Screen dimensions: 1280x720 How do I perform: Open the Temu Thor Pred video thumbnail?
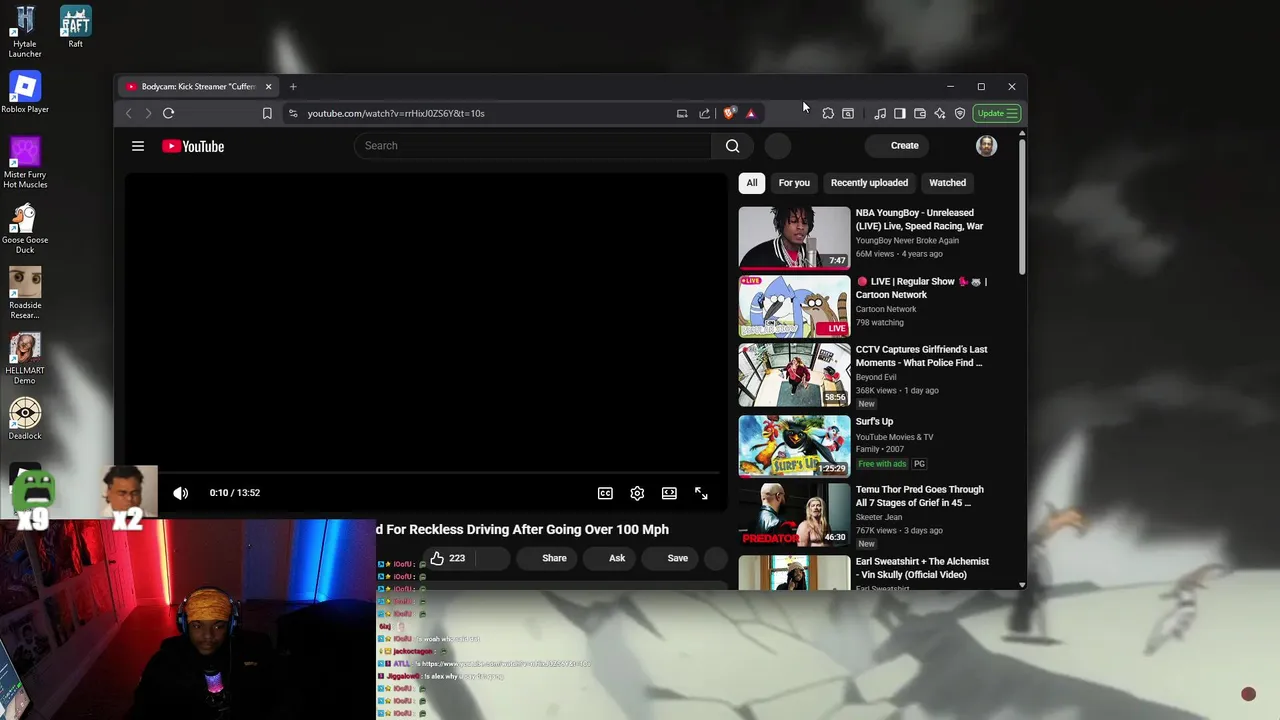794,514
